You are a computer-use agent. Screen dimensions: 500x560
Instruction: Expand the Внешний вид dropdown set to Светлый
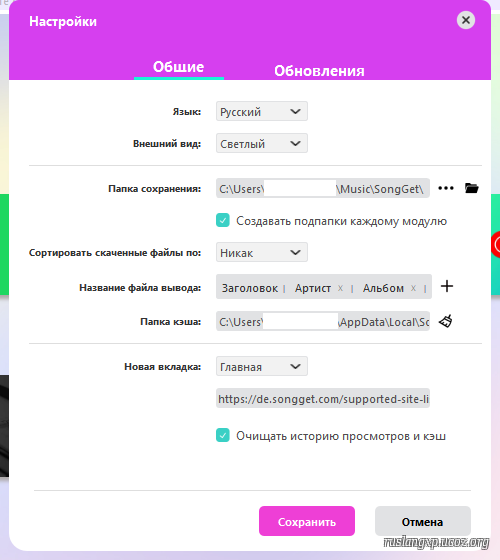coord(262,143)
